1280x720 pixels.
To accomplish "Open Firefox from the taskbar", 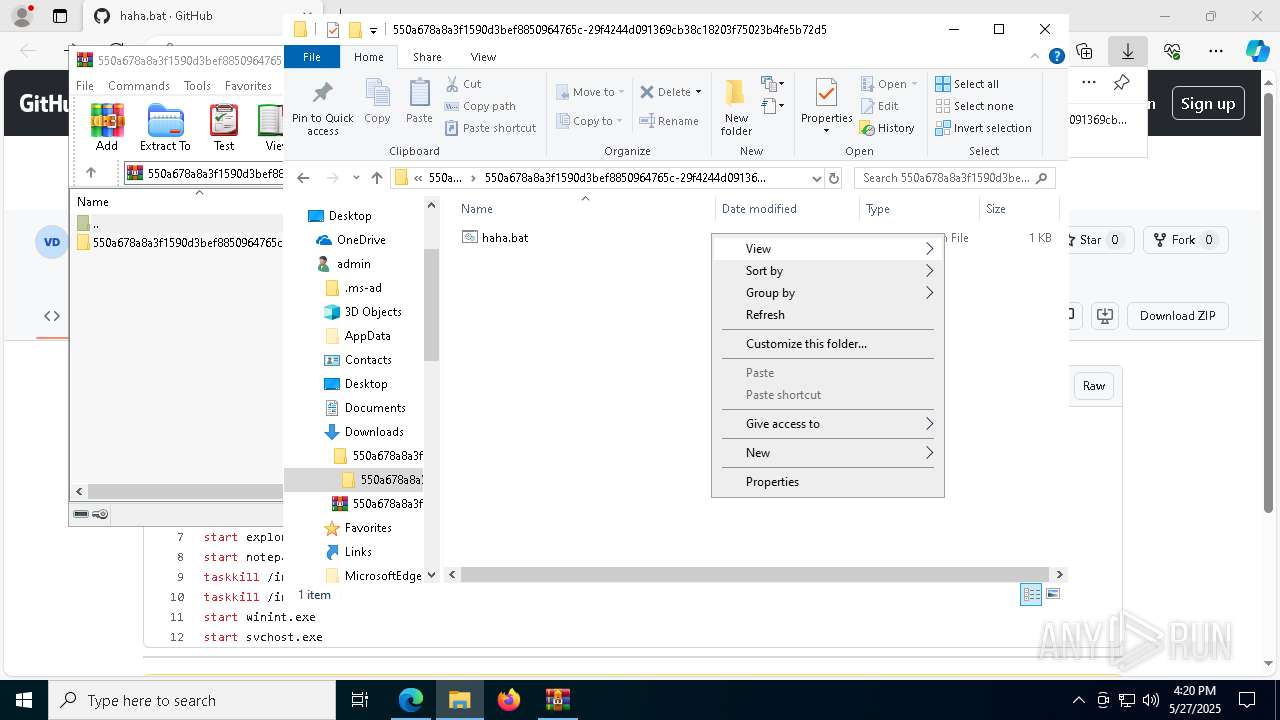I will pyautogui.click(x=509, y=700).
